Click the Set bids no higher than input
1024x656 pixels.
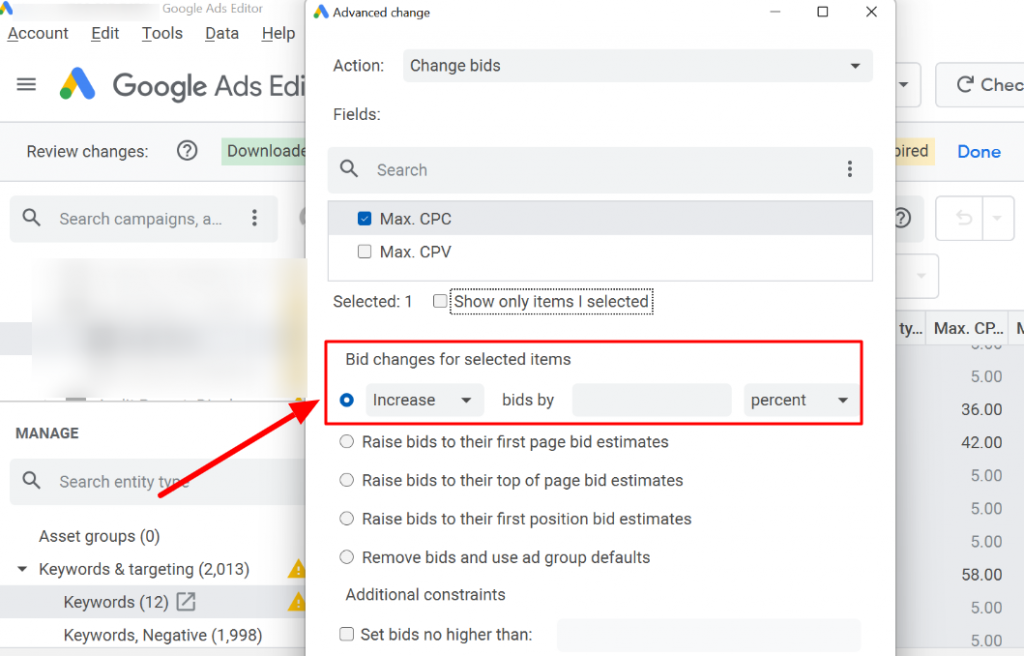coord(709,634)
